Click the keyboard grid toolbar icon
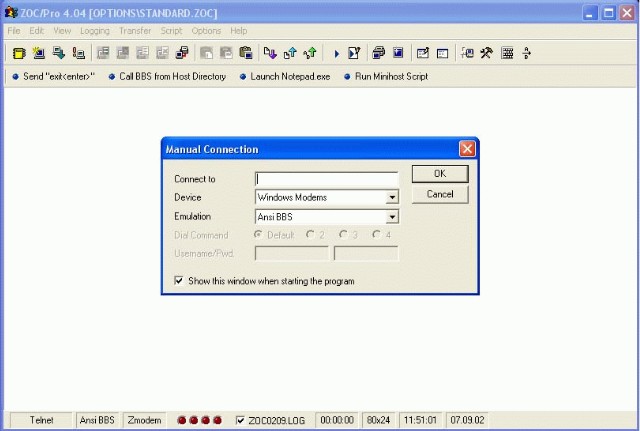640x431 pixels. (x=507, y=53)
